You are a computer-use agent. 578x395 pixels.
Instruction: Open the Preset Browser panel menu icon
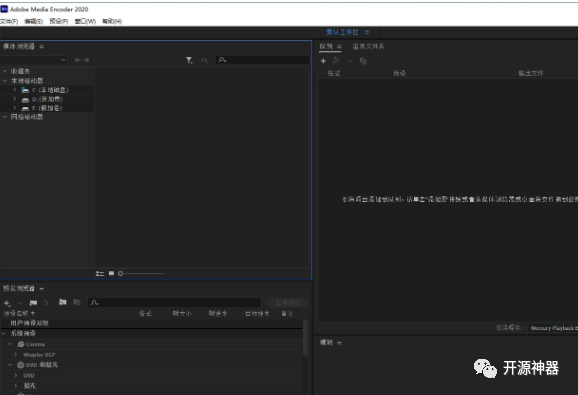(41, 289)
